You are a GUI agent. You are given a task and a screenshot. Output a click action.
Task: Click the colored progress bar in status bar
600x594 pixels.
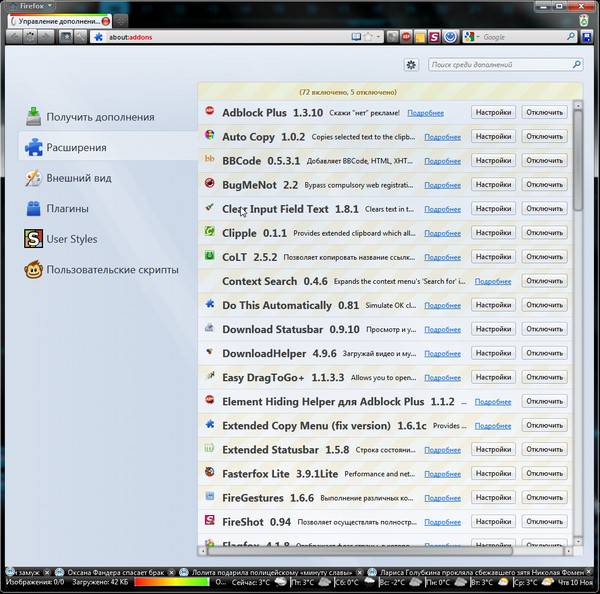pos(171,582)
